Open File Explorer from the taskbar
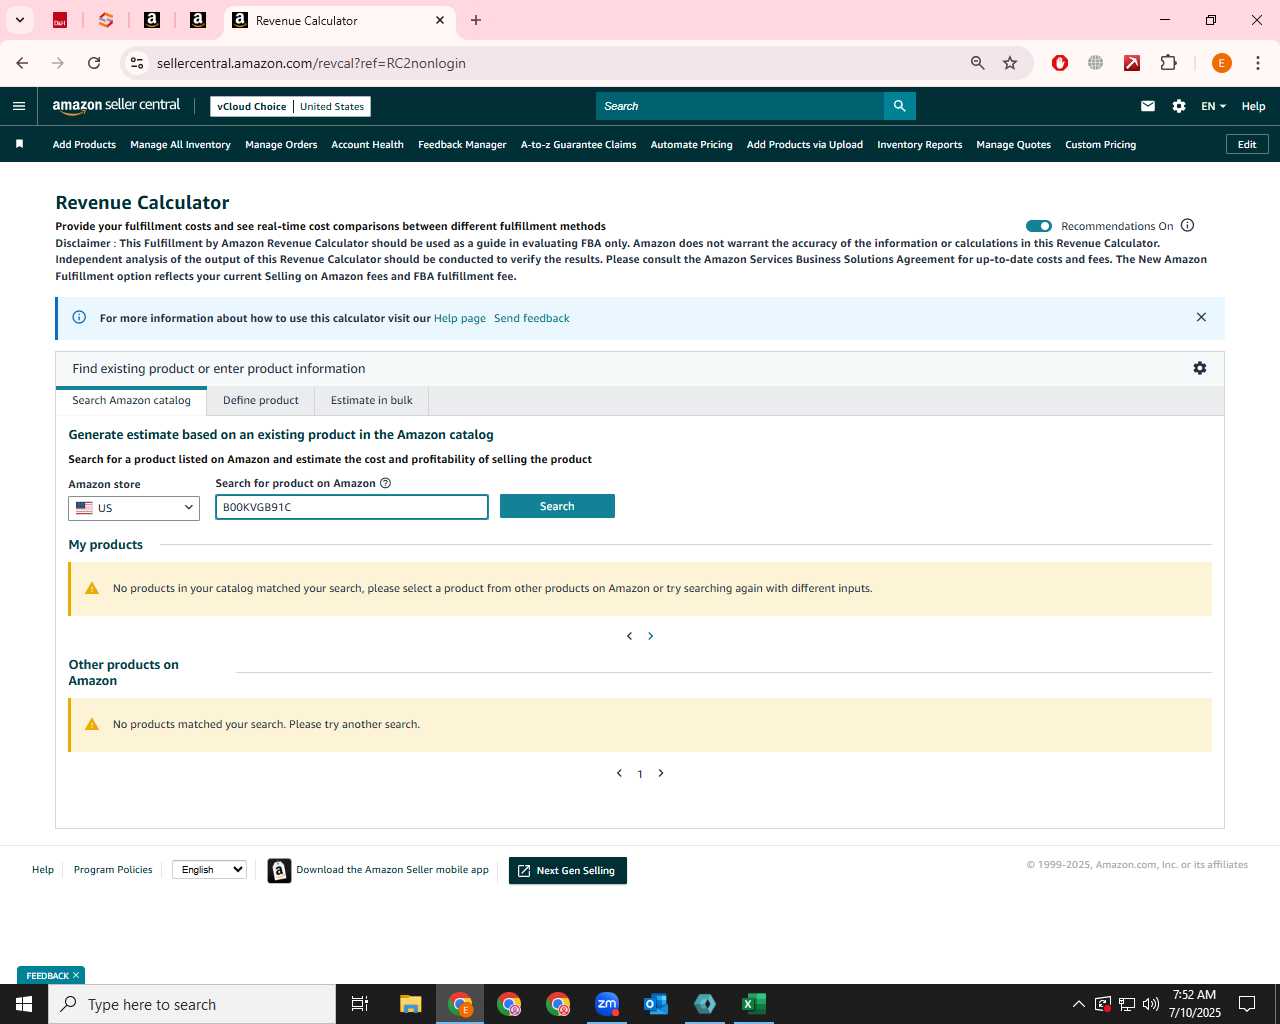The height and width of the screenshot is (1024, 1280). click(x=410, y=1004)
